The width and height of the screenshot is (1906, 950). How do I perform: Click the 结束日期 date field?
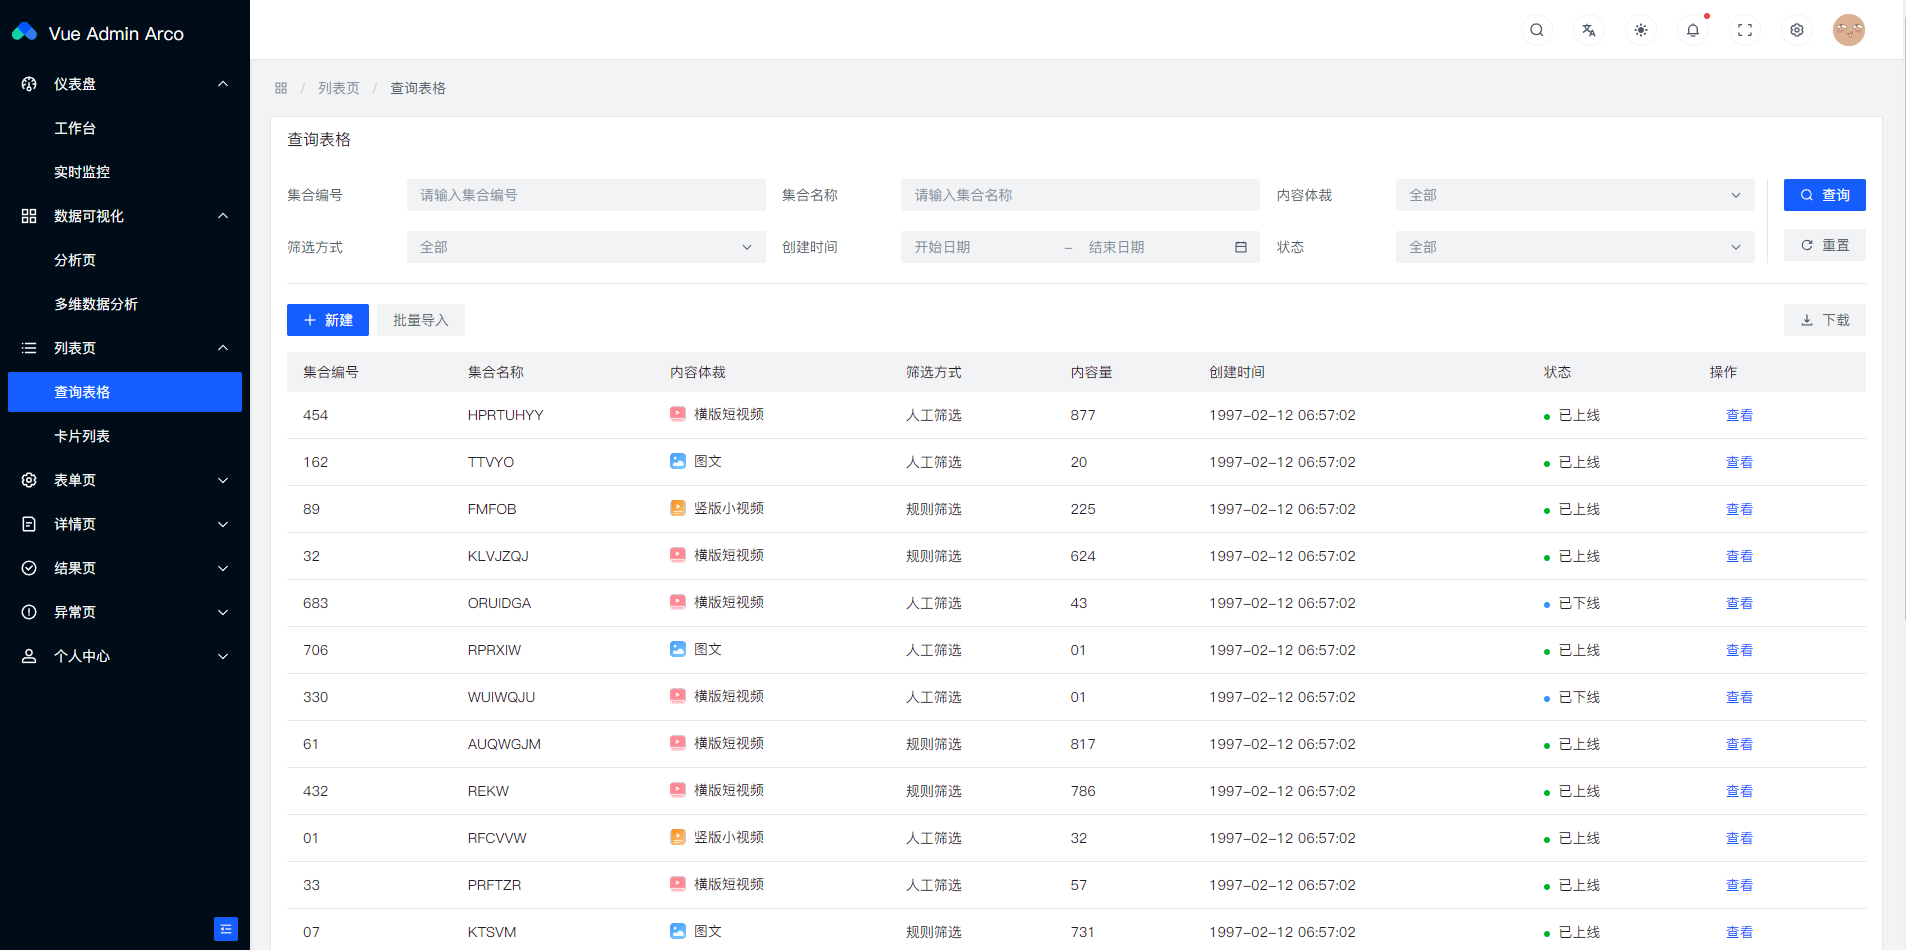click(1155, 247)
